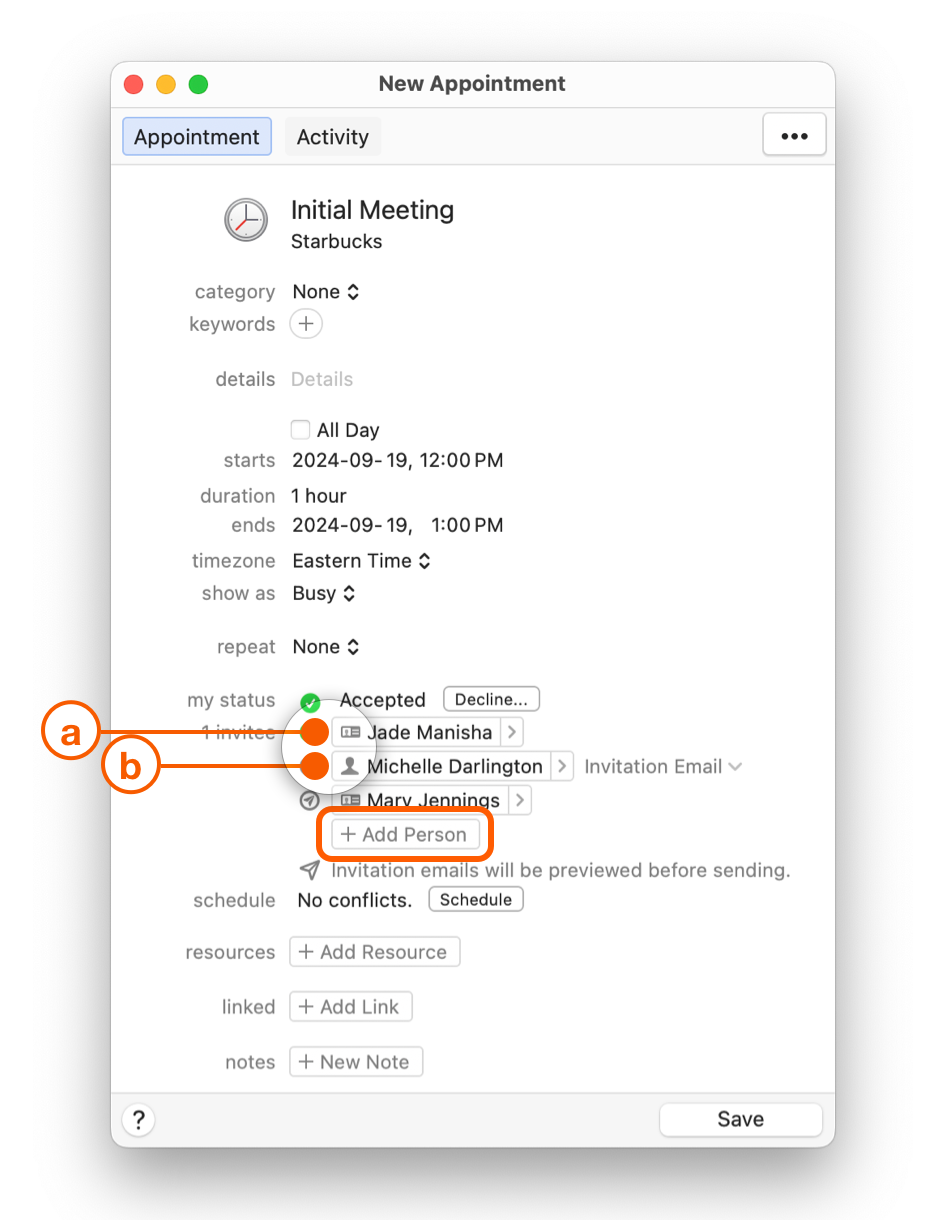
Task: Switch to the Activity tab
Action: [332, 137]
